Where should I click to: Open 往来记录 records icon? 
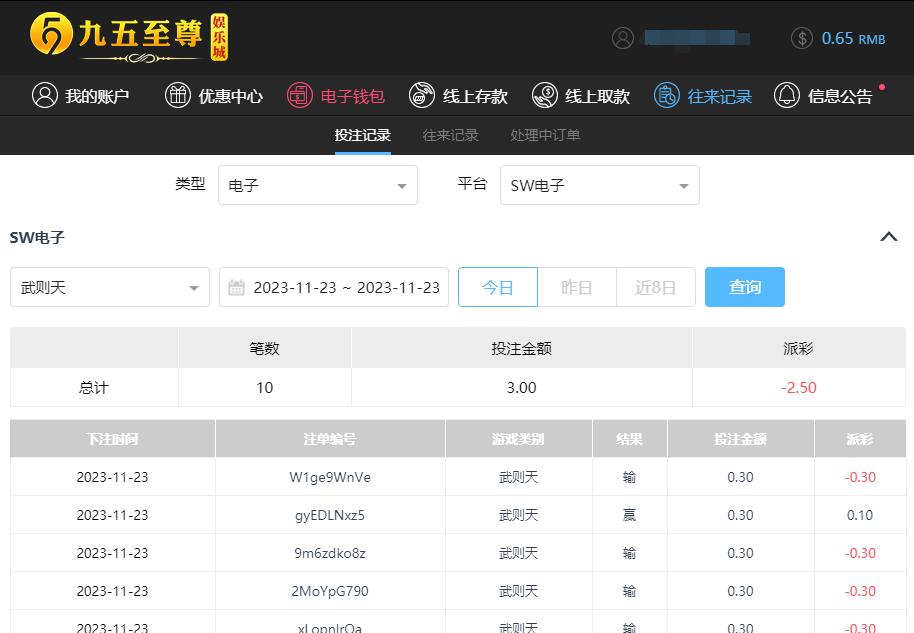click(667, 96)
